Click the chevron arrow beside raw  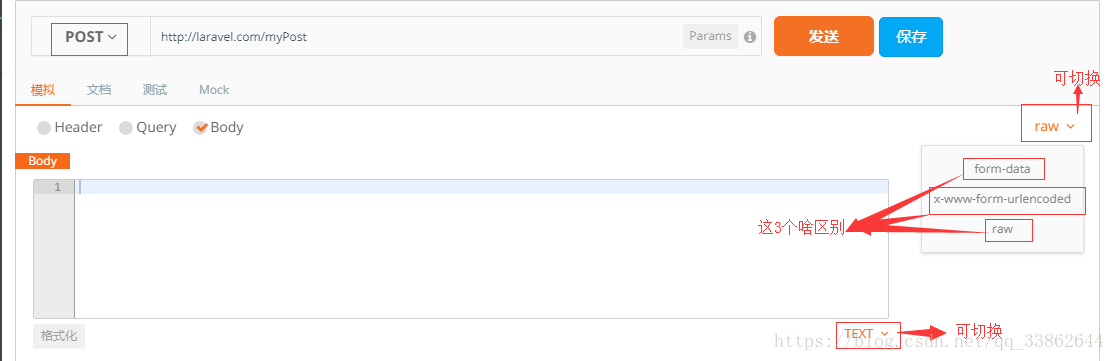[x=1070, y=126]
